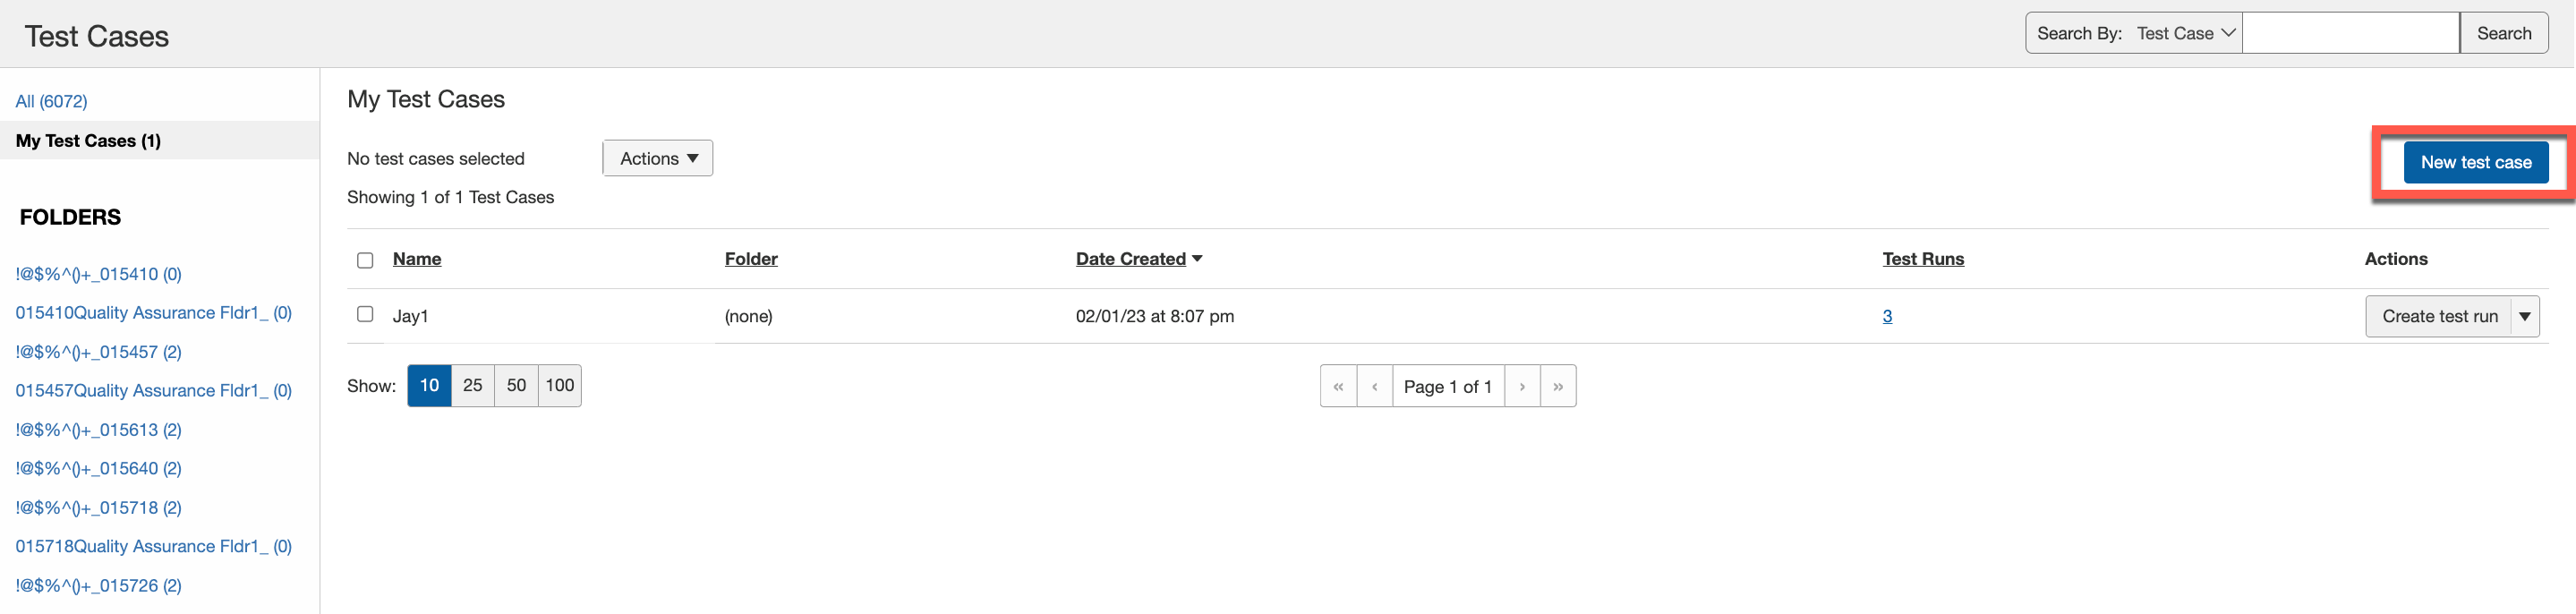This screenshot has height=614, width=2576.
Task: Click the next page arrow
Action: pyautogui.click(x=1522, y=386)
